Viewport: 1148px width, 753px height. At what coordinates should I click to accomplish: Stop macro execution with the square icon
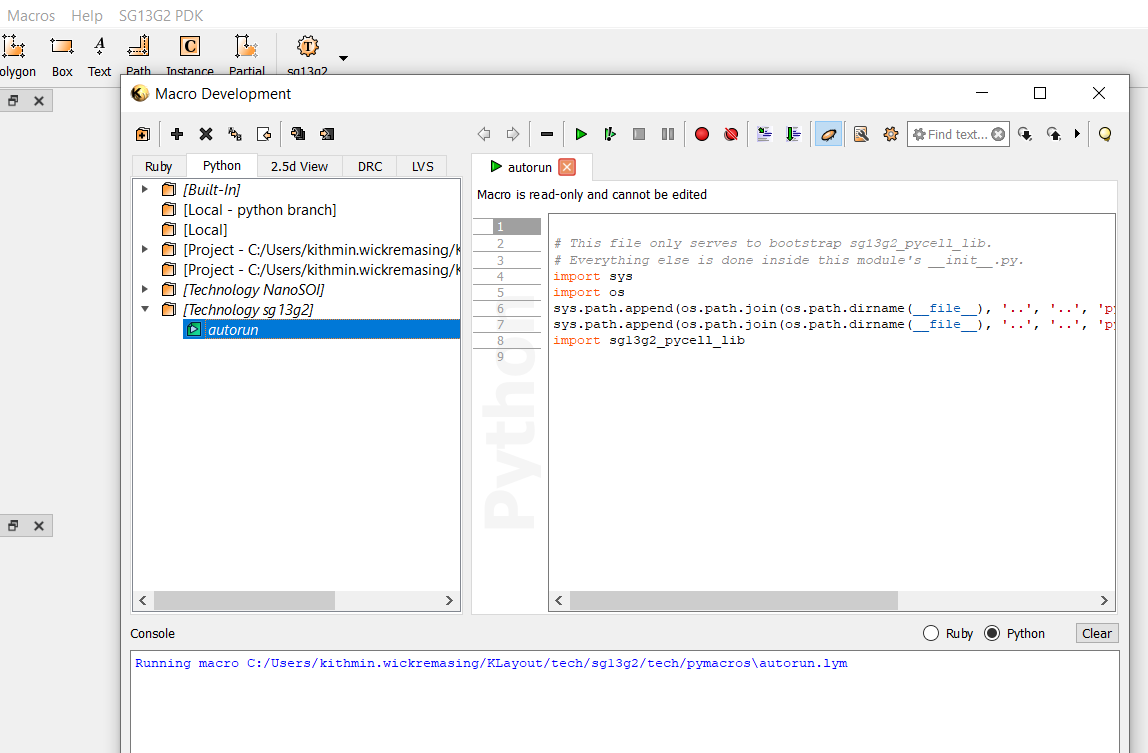coord(639,134)
